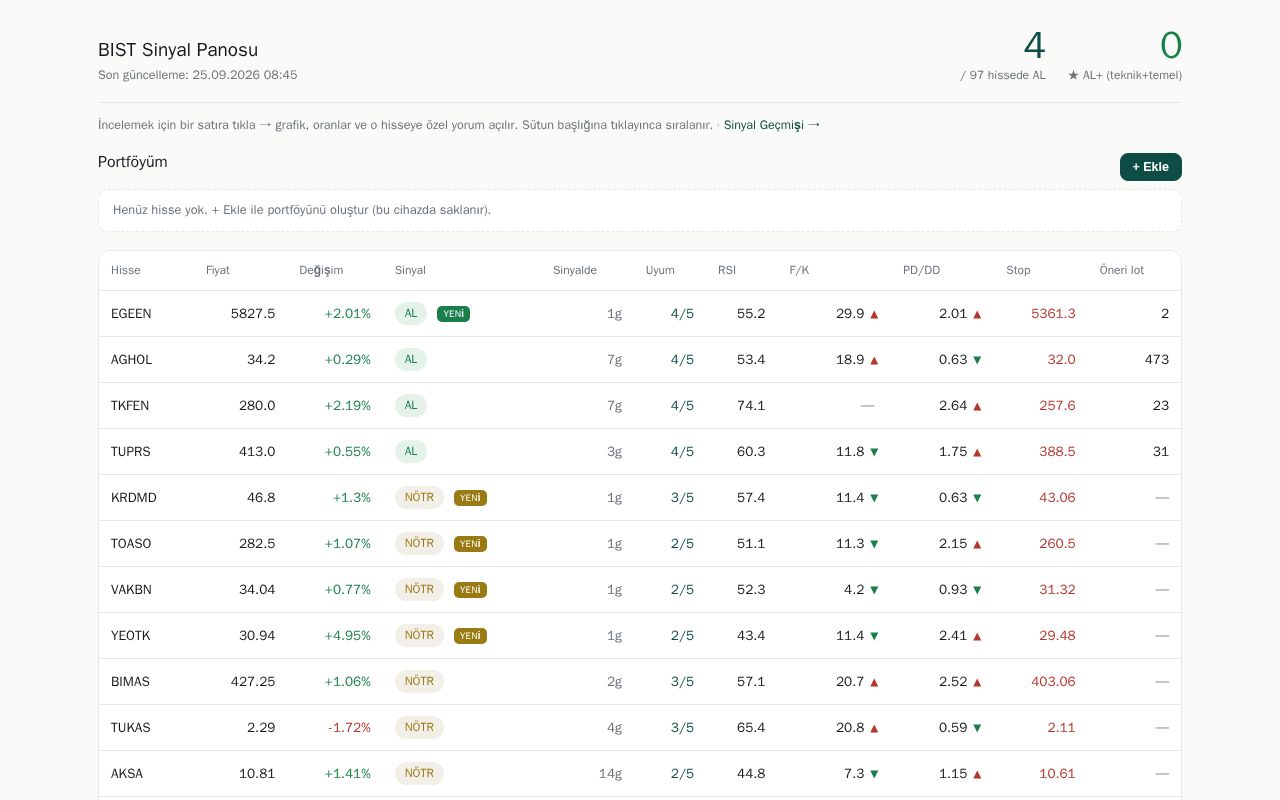Click the red up arrow beside PD/DD 2.64
This screenshot has height=800, width=1280.
977,406
